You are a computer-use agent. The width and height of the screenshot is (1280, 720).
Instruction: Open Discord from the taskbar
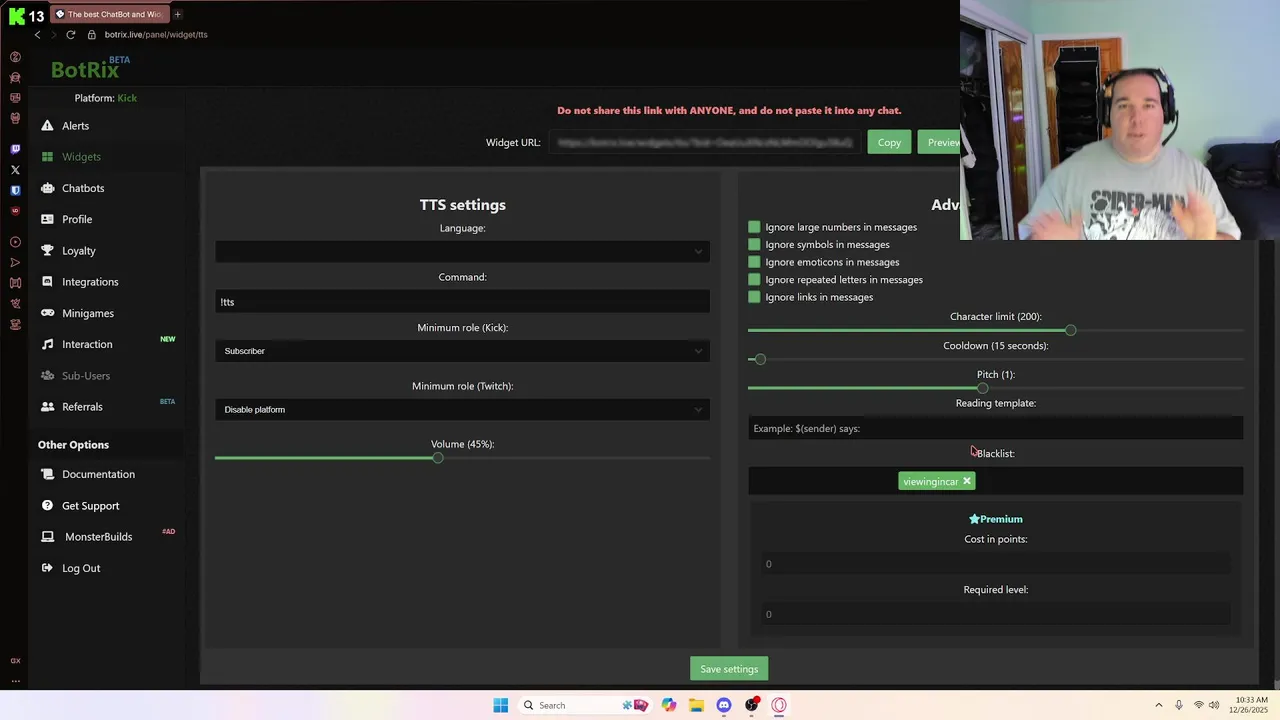[x=724, y=705]
